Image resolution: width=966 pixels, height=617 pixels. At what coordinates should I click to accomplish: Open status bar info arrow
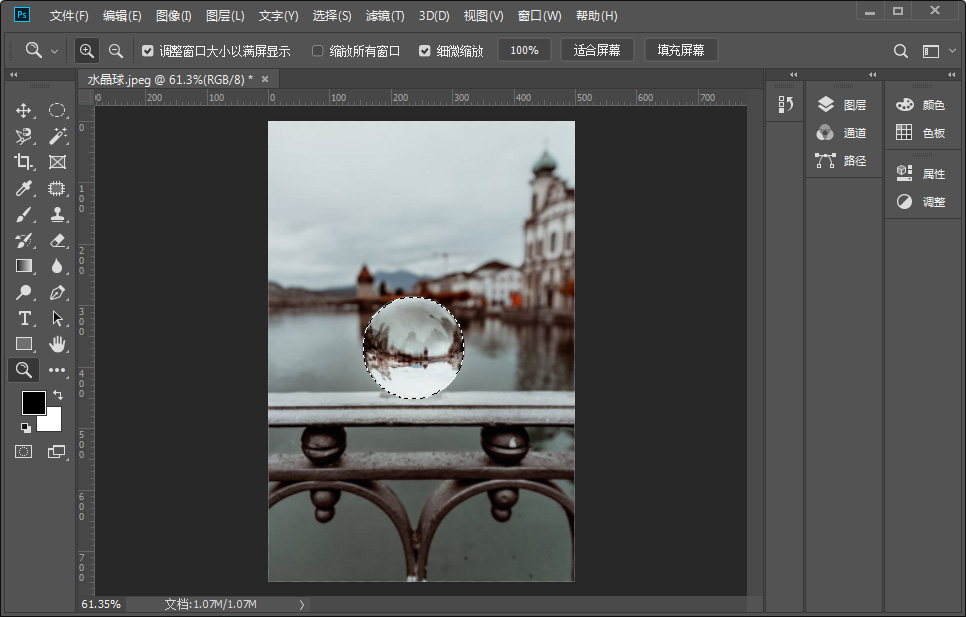301,604
